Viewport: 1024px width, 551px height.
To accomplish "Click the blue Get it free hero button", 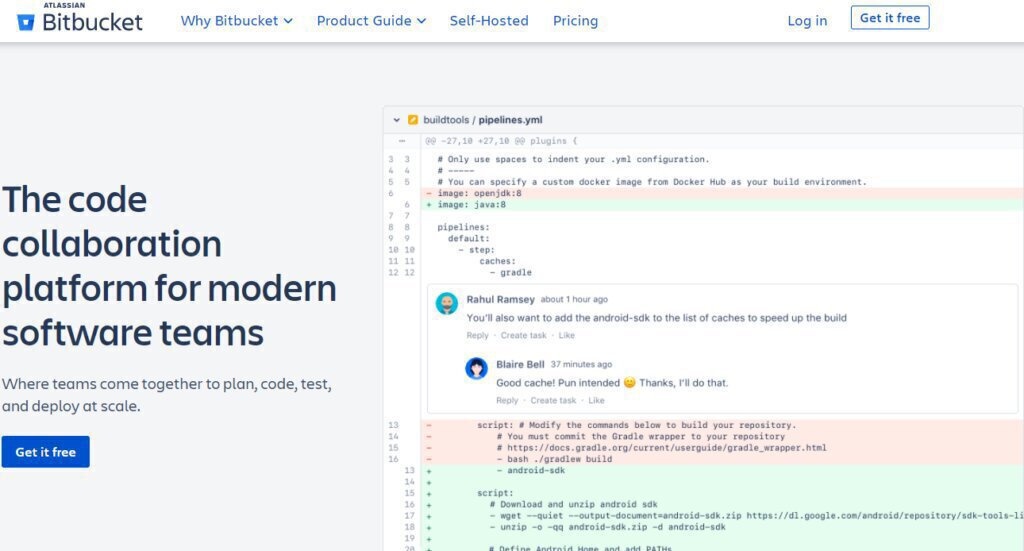I will click(45, 452).
